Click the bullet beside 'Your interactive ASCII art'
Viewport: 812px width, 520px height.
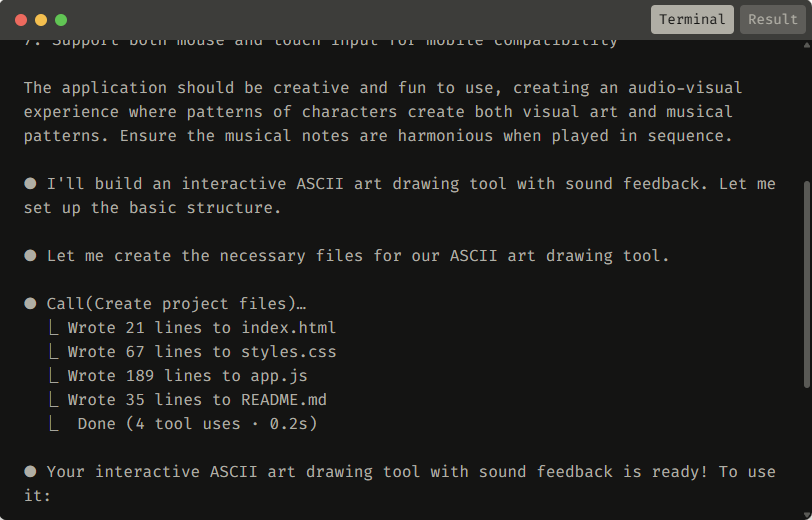(30, 471)
